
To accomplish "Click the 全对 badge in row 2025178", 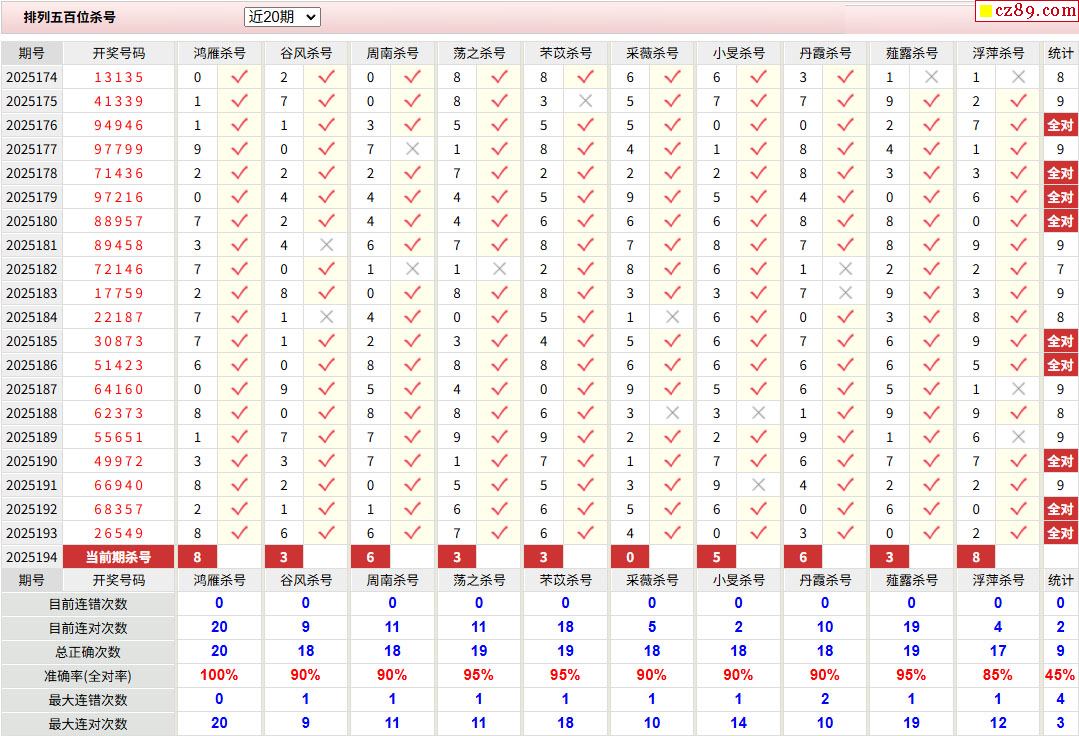I will pos(1060,173).
